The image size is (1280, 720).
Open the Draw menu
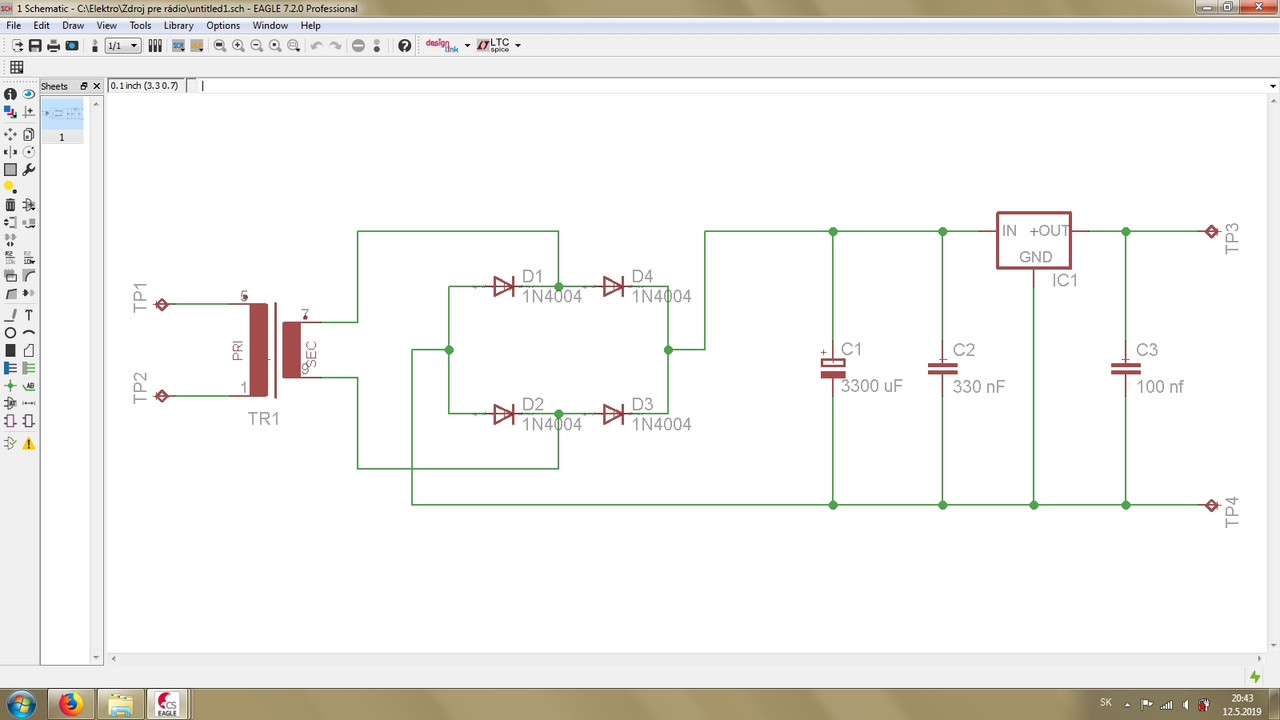[73, 25]
